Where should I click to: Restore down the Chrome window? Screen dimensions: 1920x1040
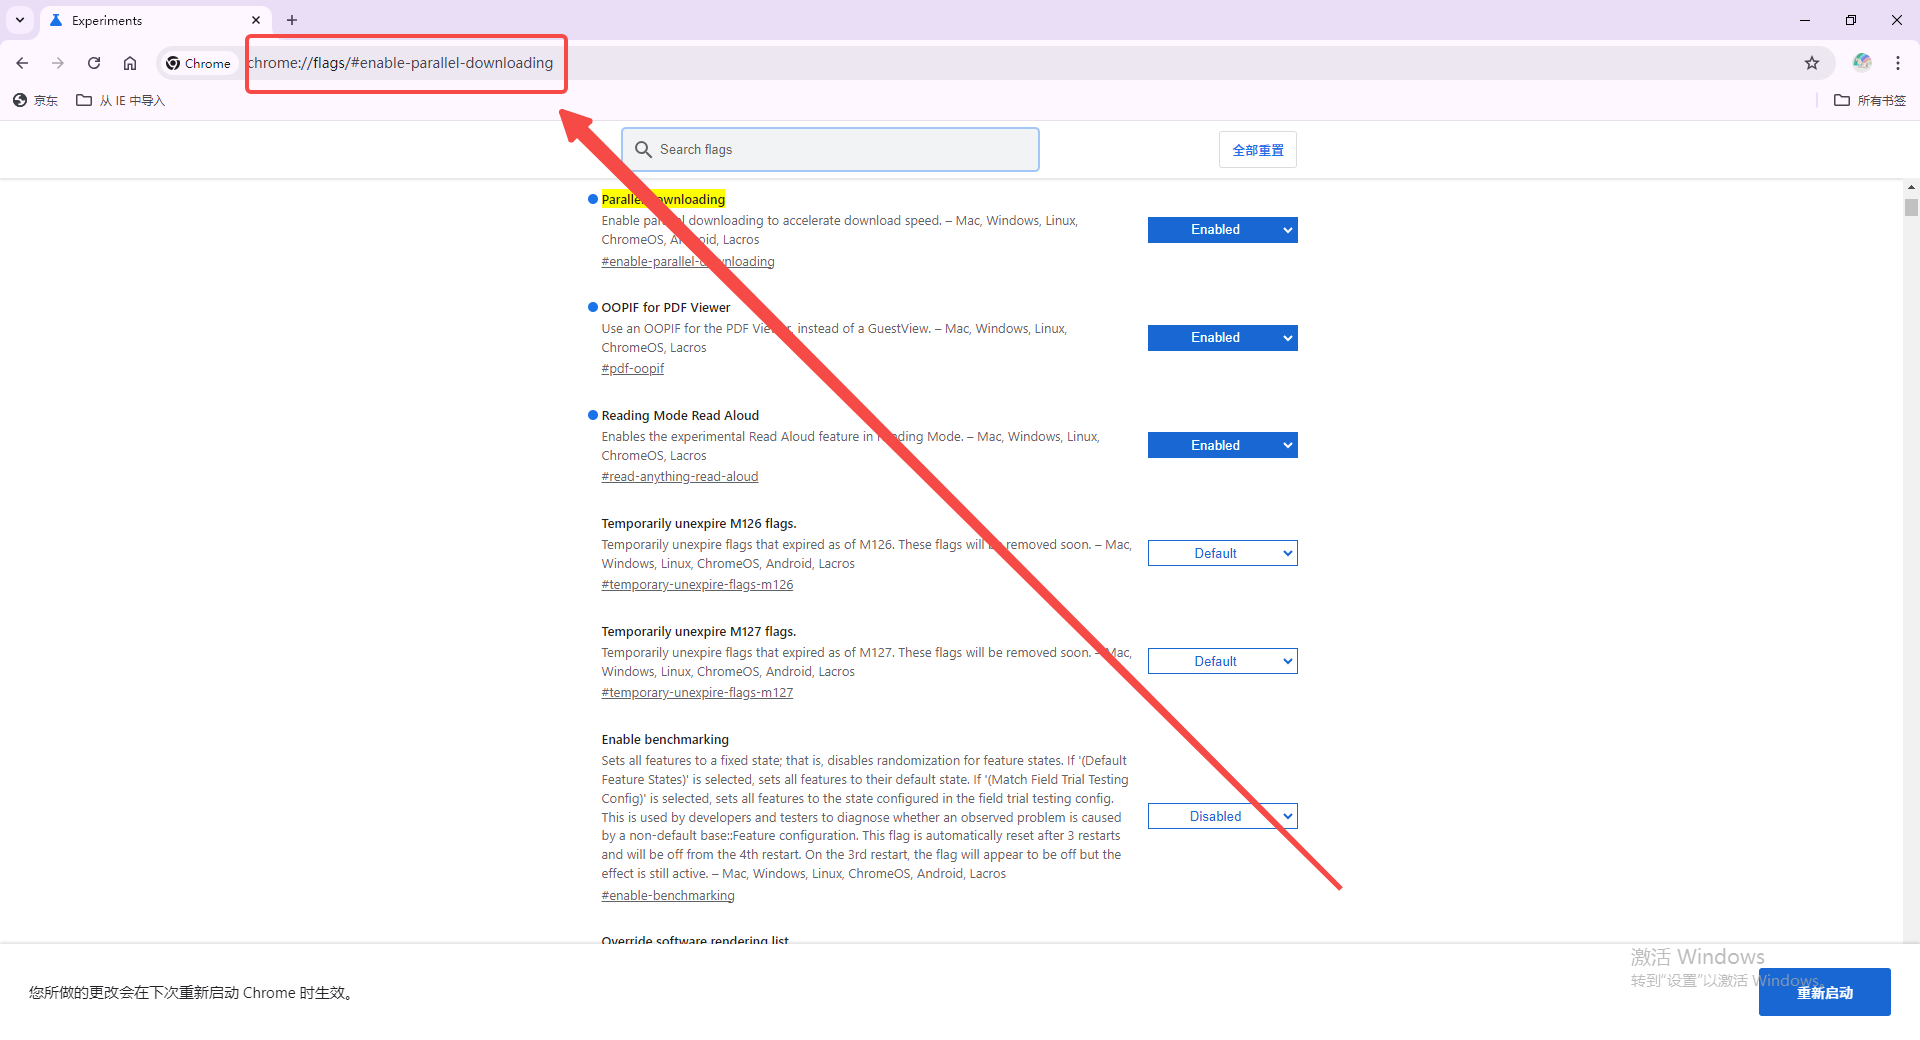(x=1851, y=20)
